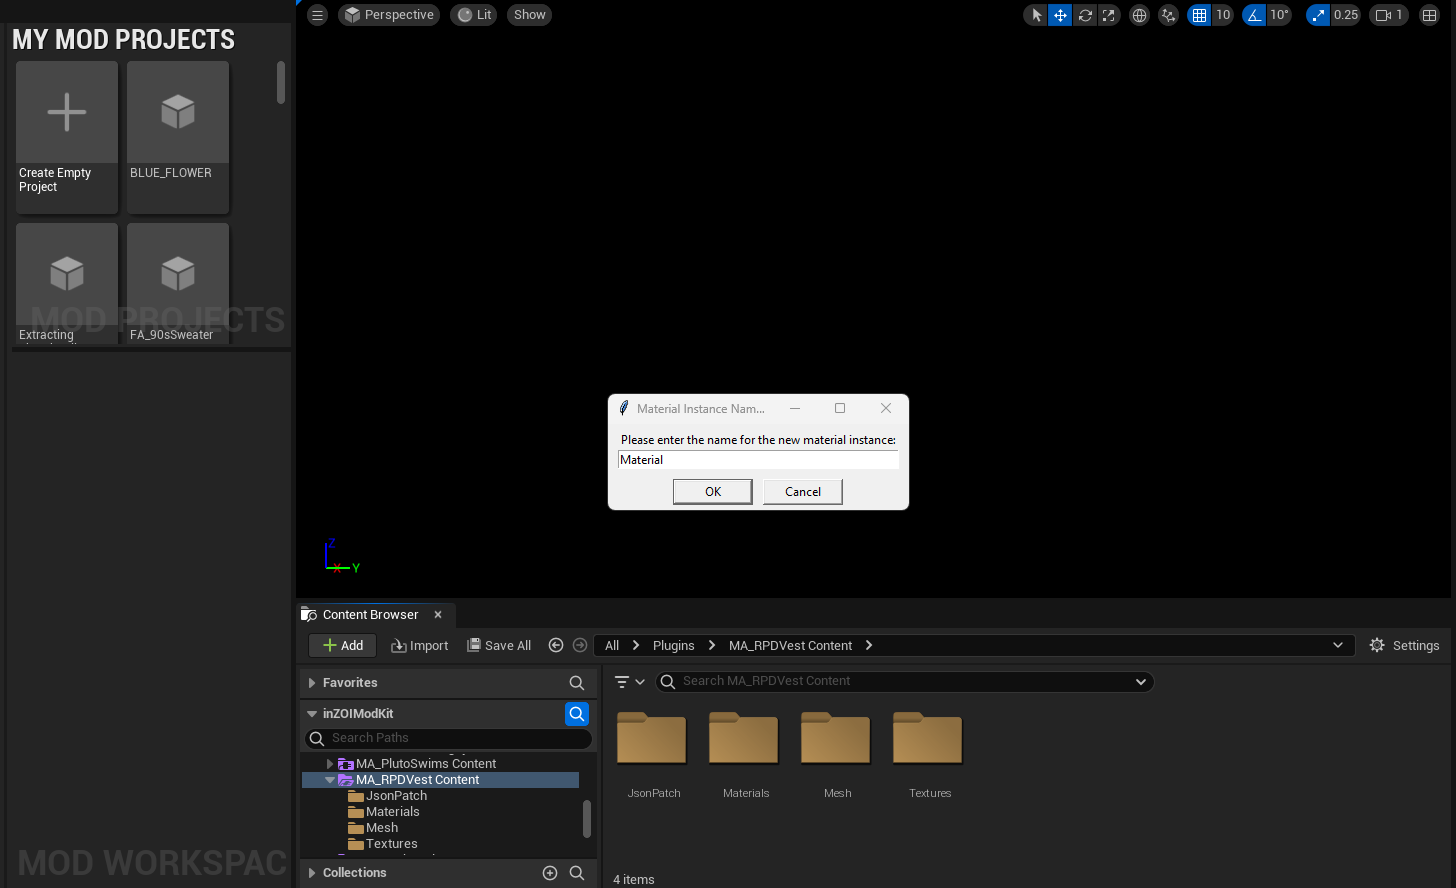This screenshot has width=1456, height=888.
Task: Toggle rotation snapping on or off
Action: [1254, 15]
